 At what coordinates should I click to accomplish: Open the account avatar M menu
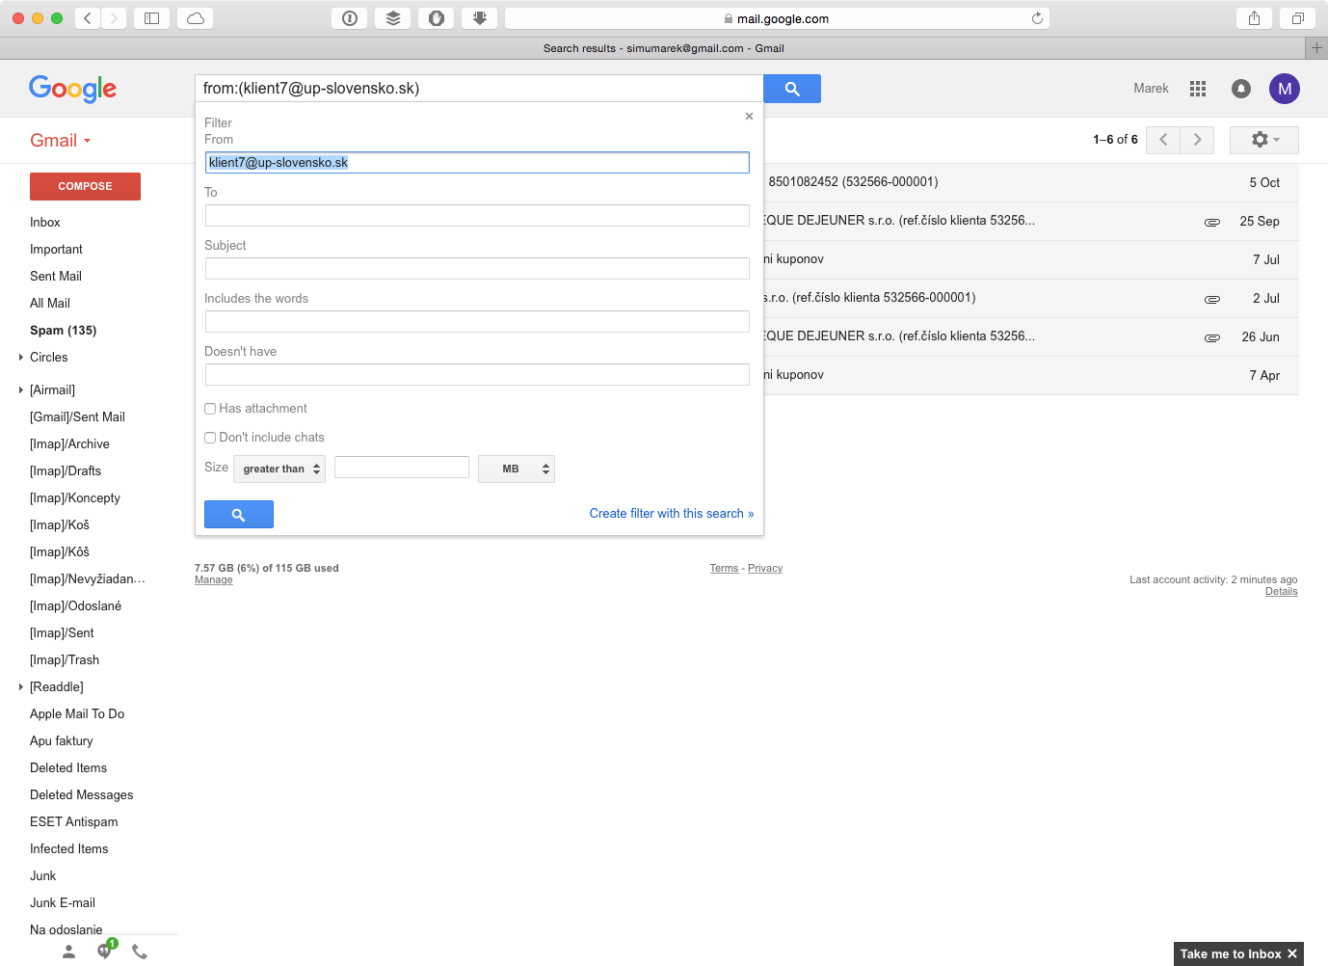1284,89
